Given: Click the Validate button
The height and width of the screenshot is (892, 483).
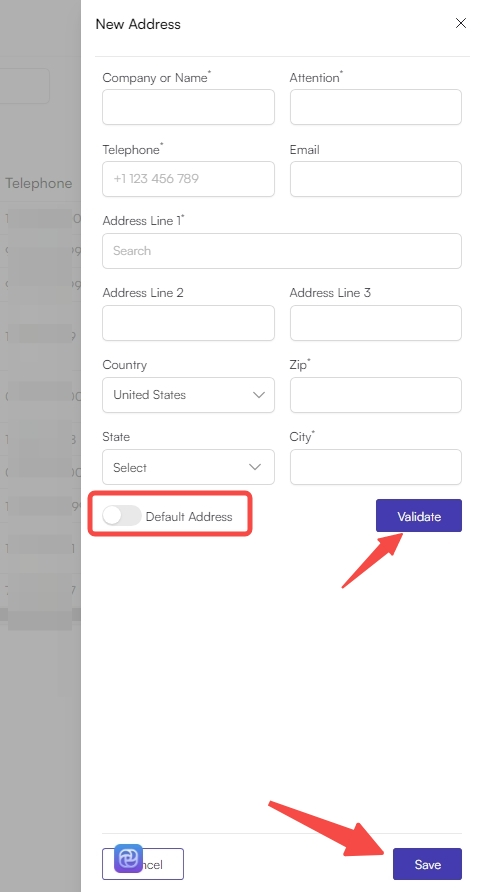Looking at the screenshot, I should [419, 516].
